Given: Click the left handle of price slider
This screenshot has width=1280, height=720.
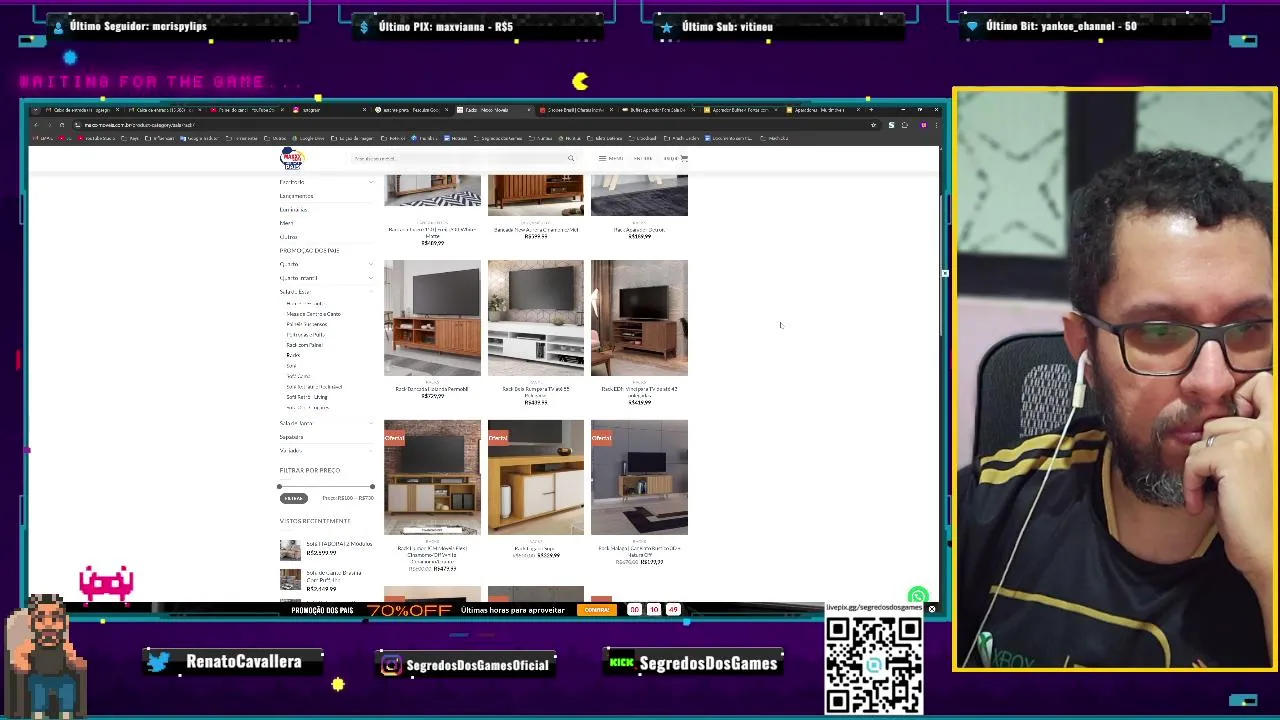Looking at the screenshot, I should coord(279,487).
